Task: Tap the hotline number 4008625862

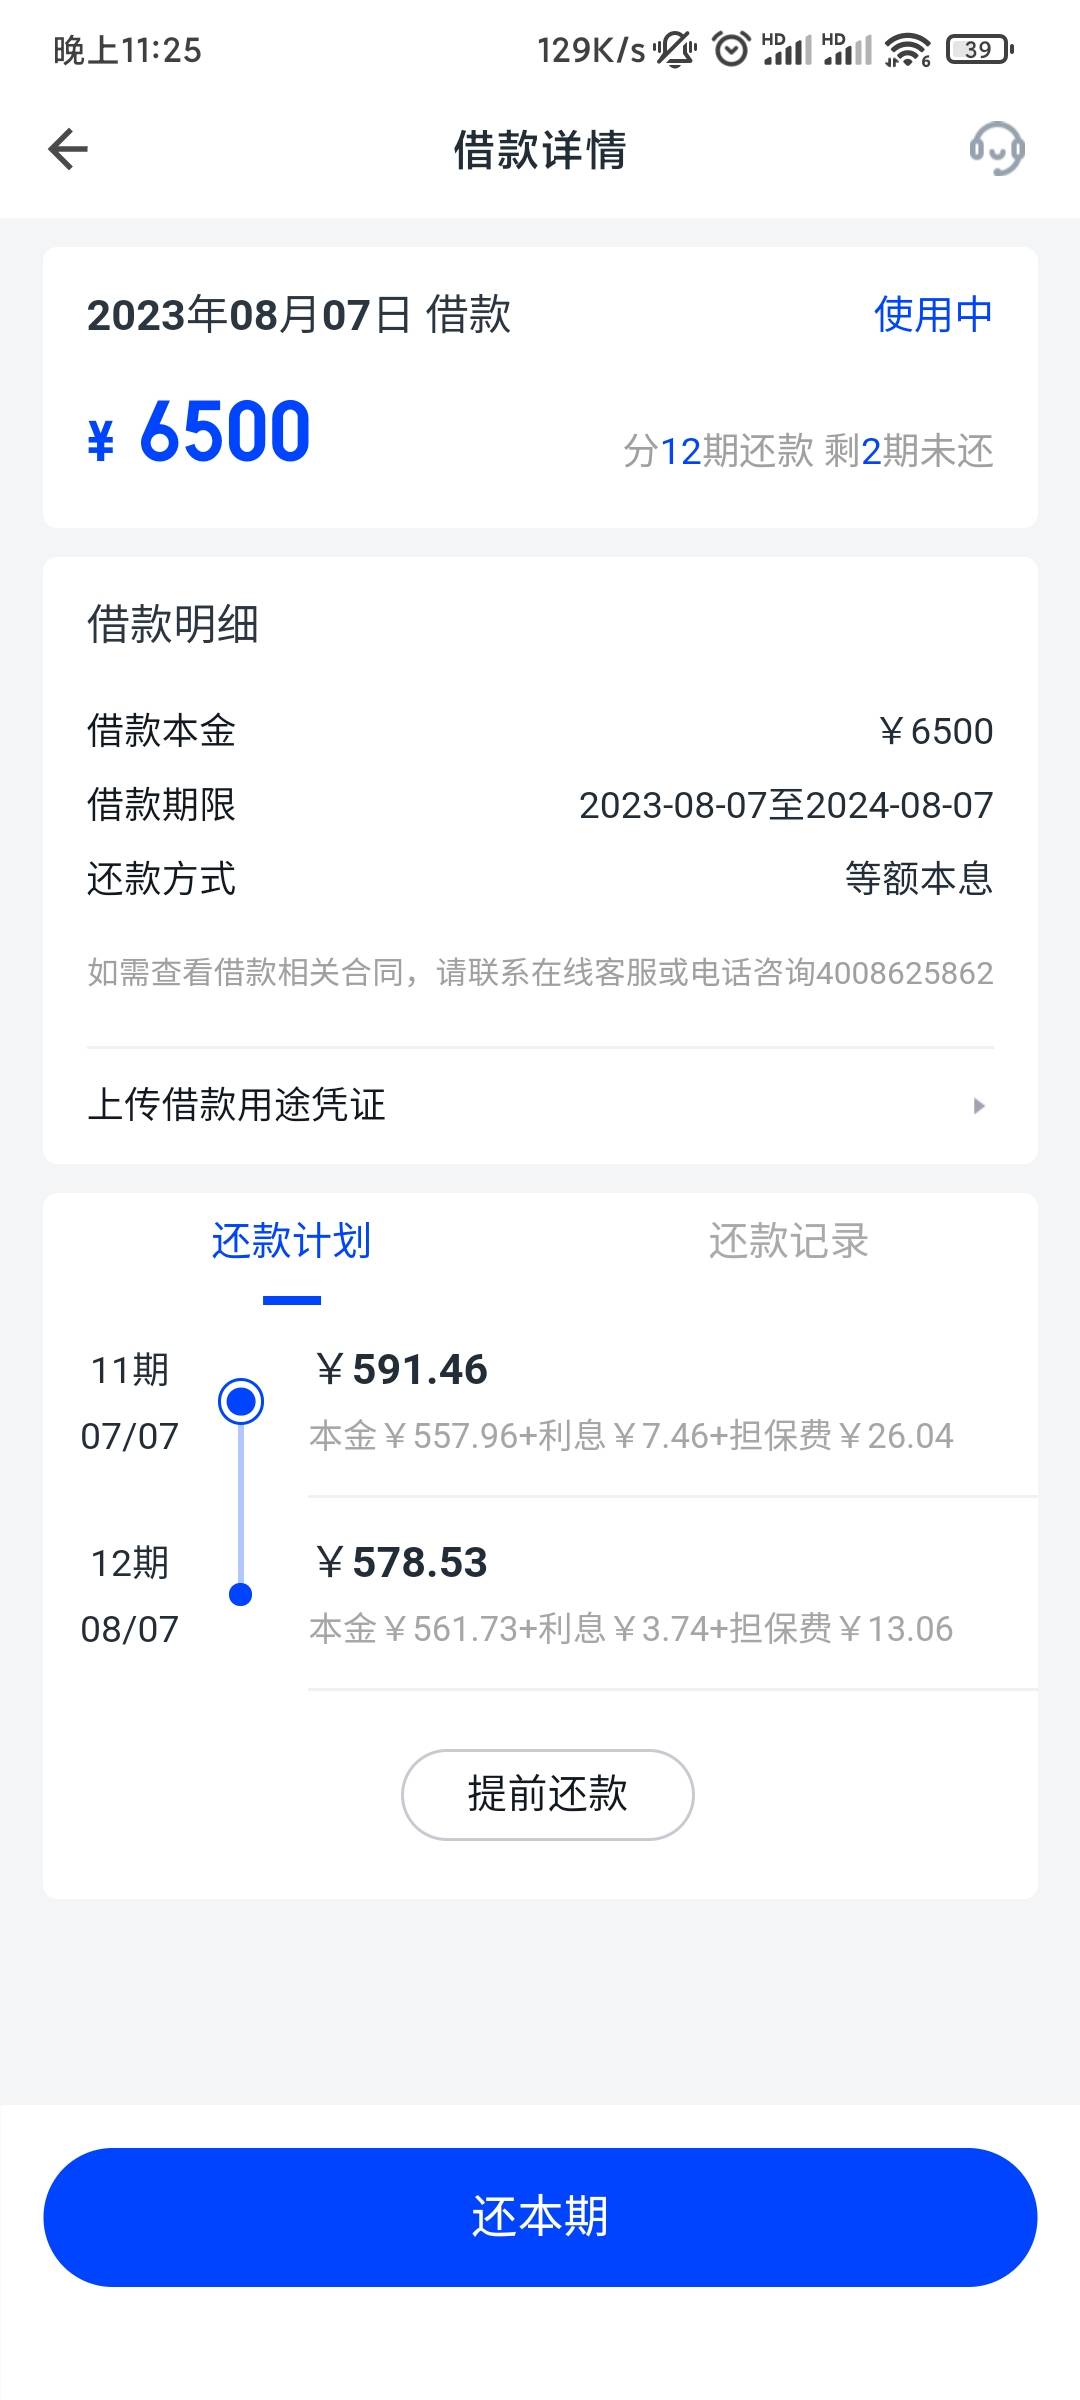Action: pos(905,973)
